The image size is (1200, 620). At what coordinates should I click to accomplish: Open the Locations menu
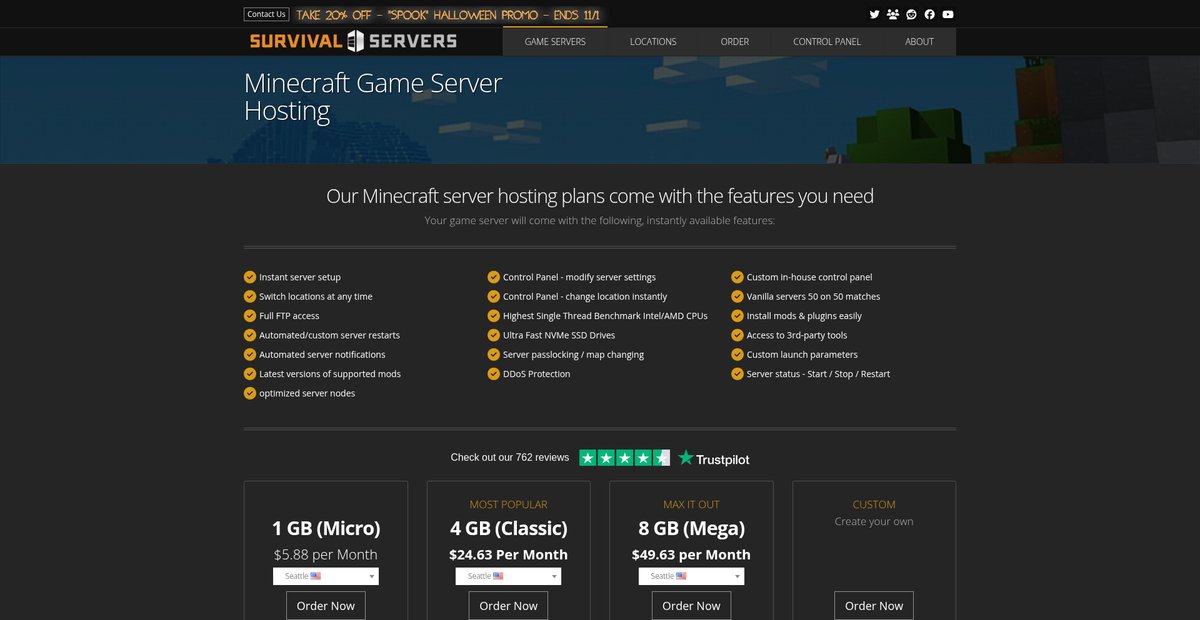653,42
